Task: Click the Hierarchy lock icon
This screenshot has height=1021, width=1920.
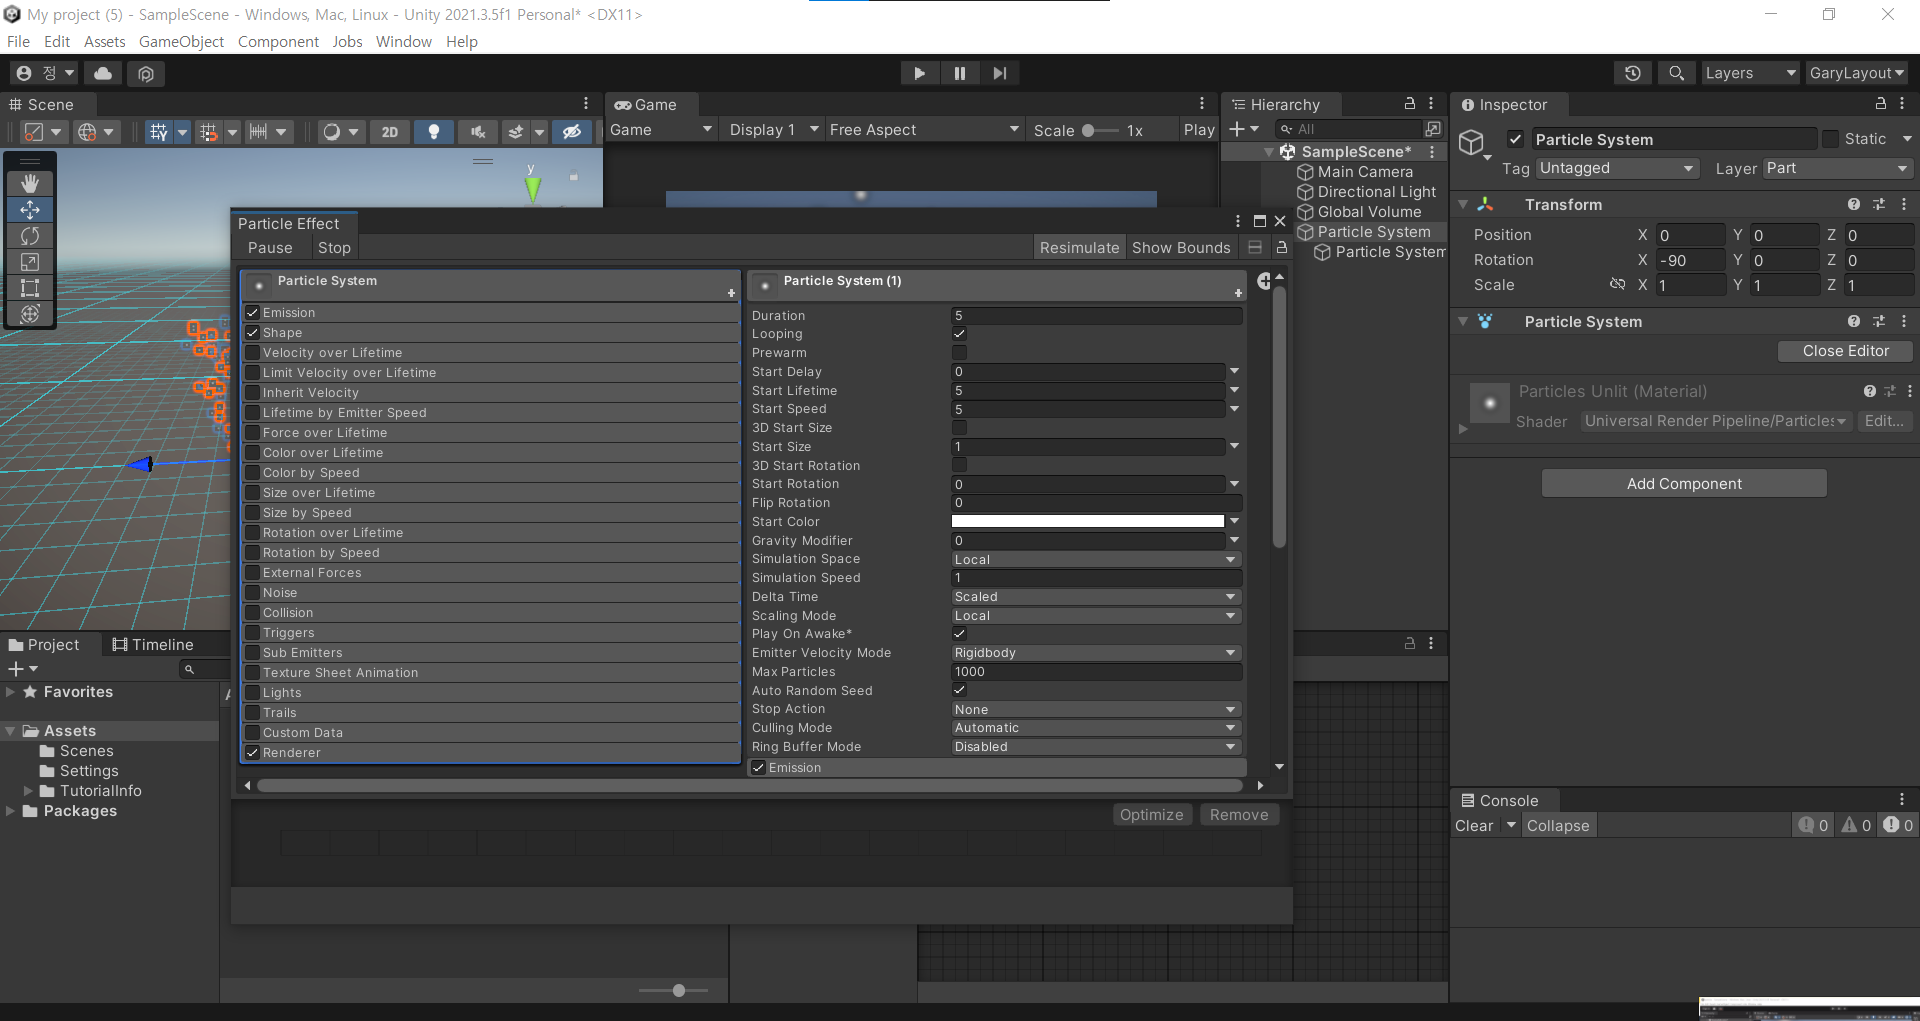Action: [1410, 104]
